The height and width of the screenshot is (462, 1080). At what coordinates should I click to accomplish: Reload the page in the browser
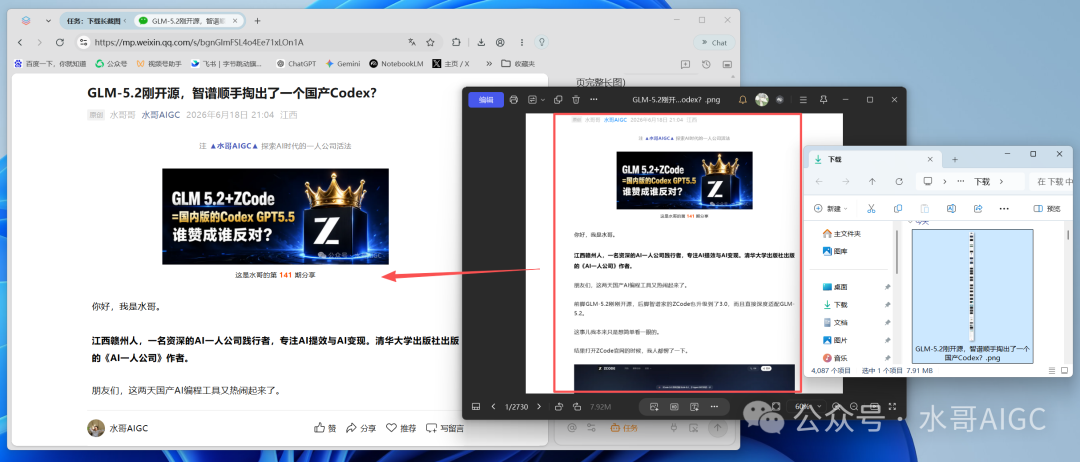click(x=60, y=42)
